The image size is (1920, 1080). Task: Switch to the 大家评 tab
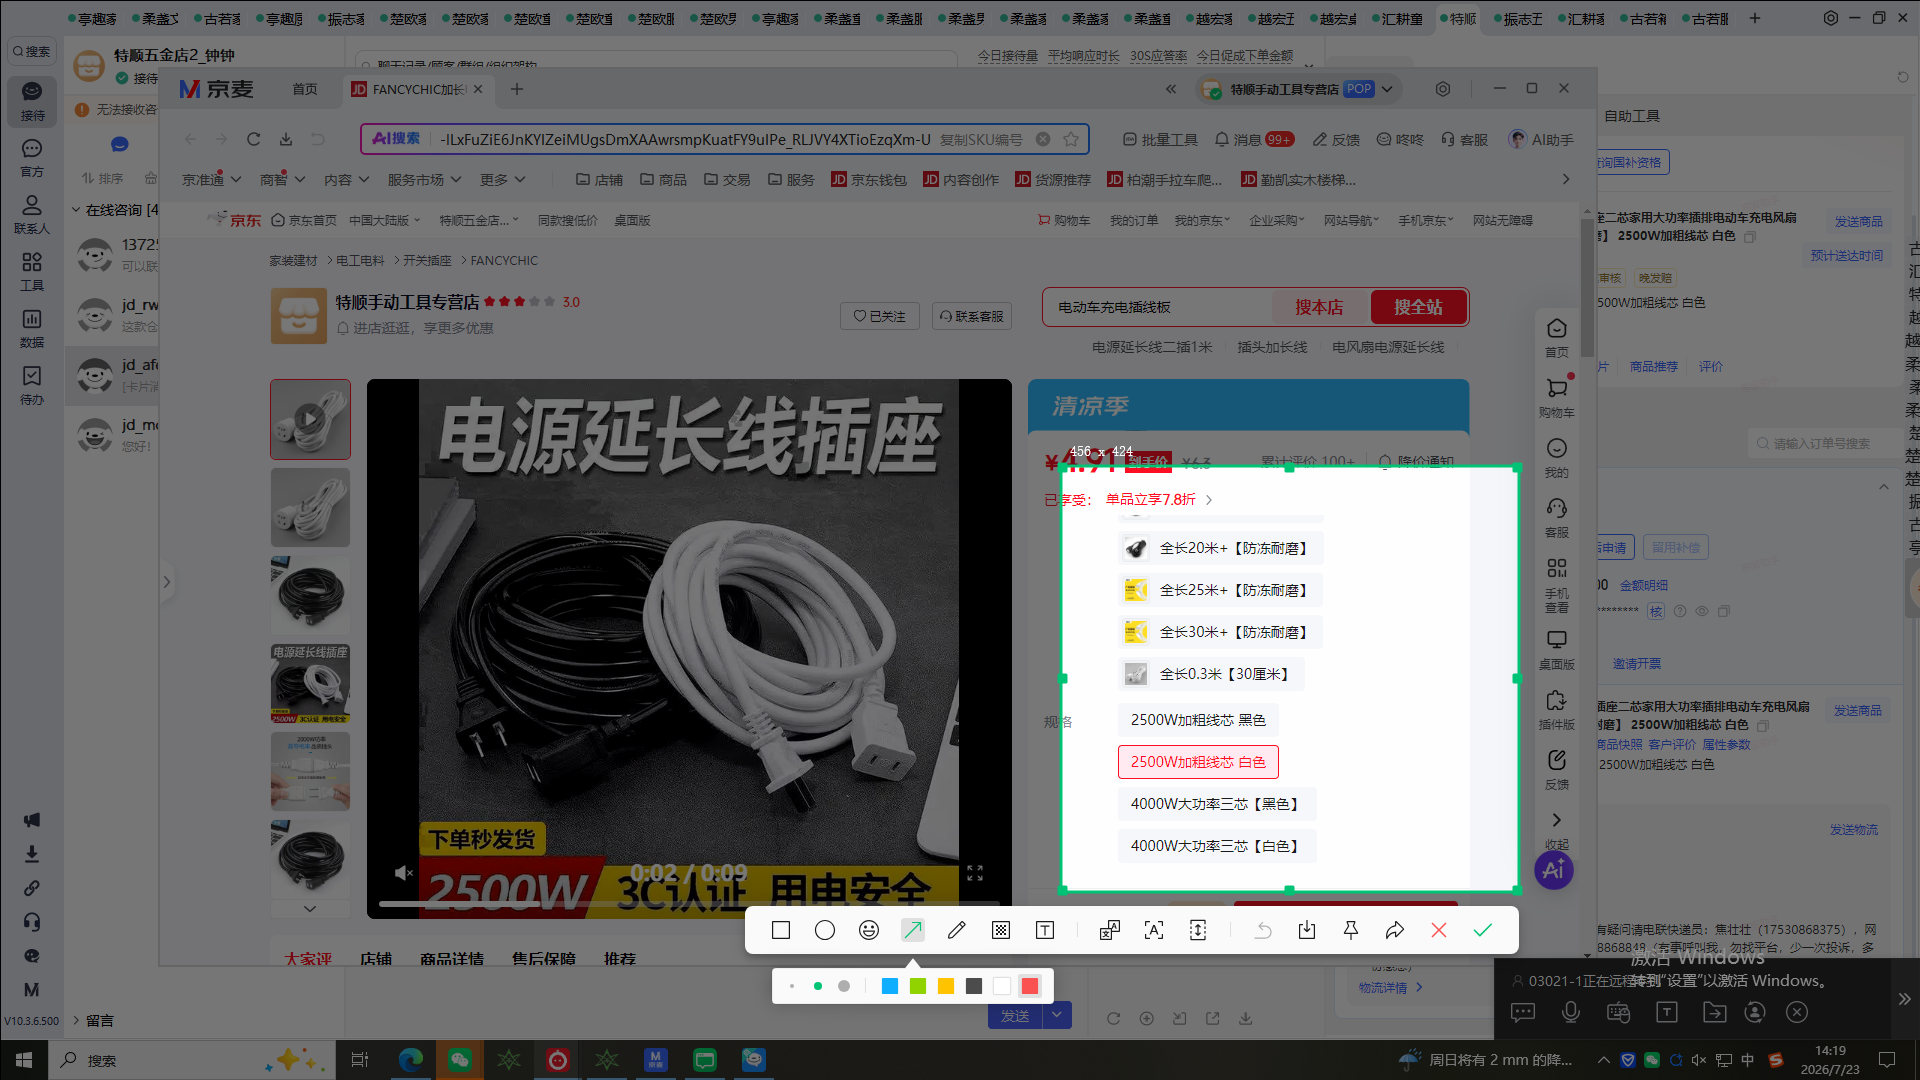[x=308, y=959]
